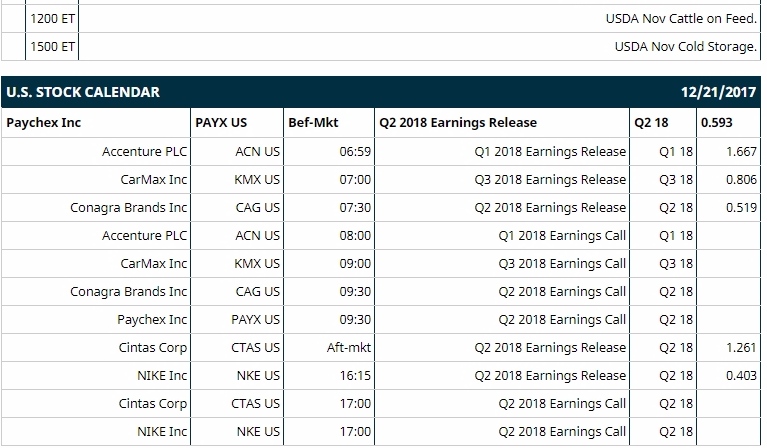Click the 0.403 estimate value

point(741,375)
